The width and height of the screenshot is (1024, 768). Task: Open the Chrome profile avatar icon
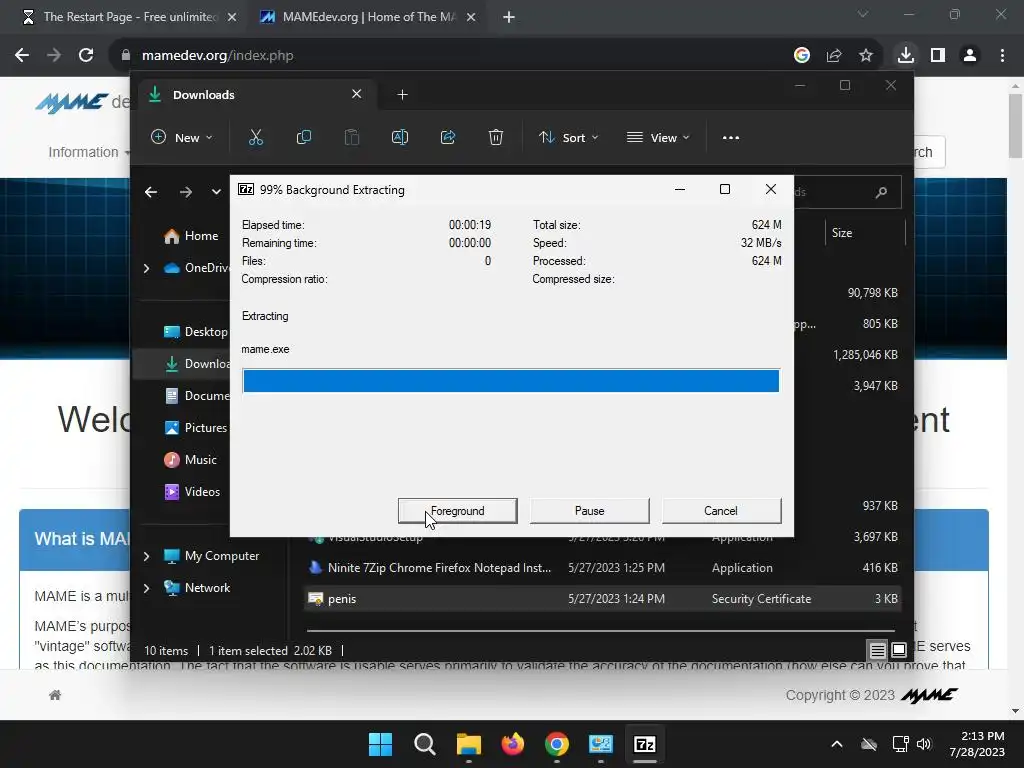970,56
